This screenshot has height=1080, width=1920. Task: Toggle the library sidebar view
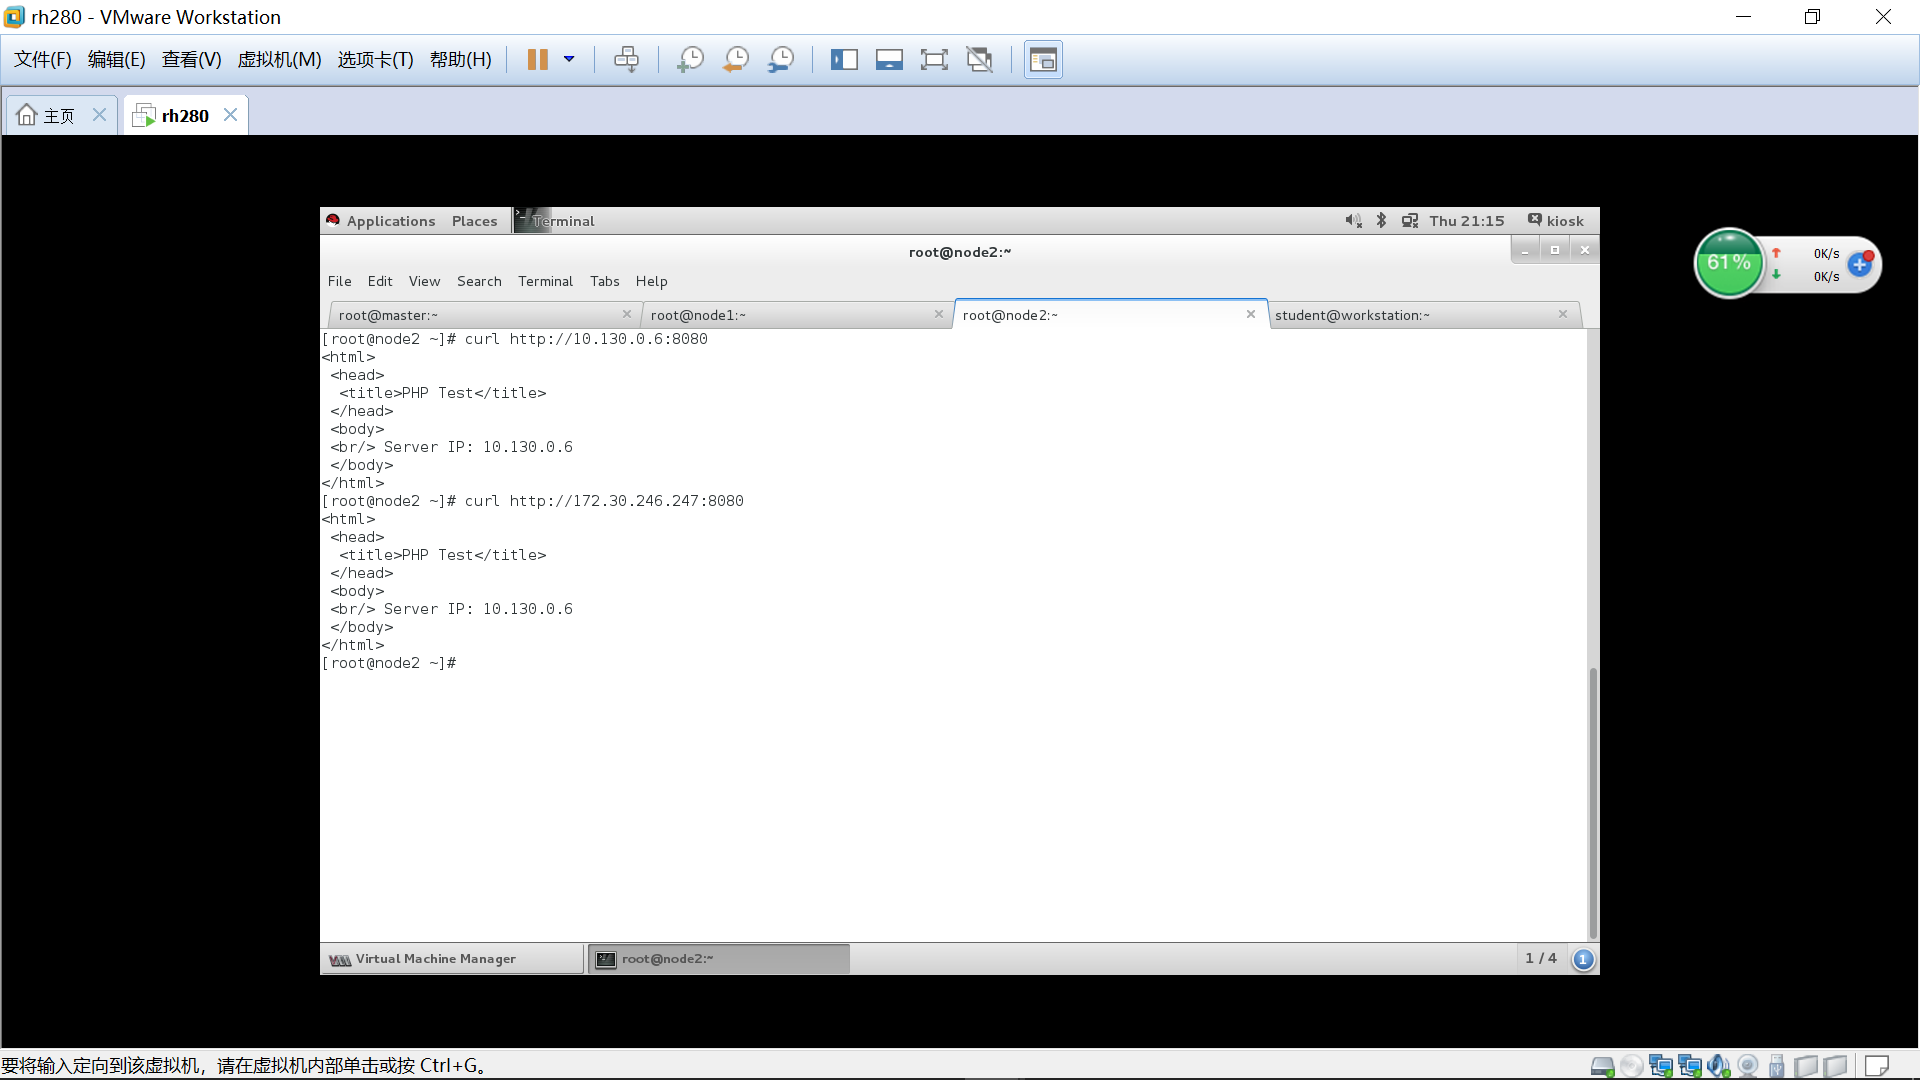pyautogui.click(x=844, y=60)
